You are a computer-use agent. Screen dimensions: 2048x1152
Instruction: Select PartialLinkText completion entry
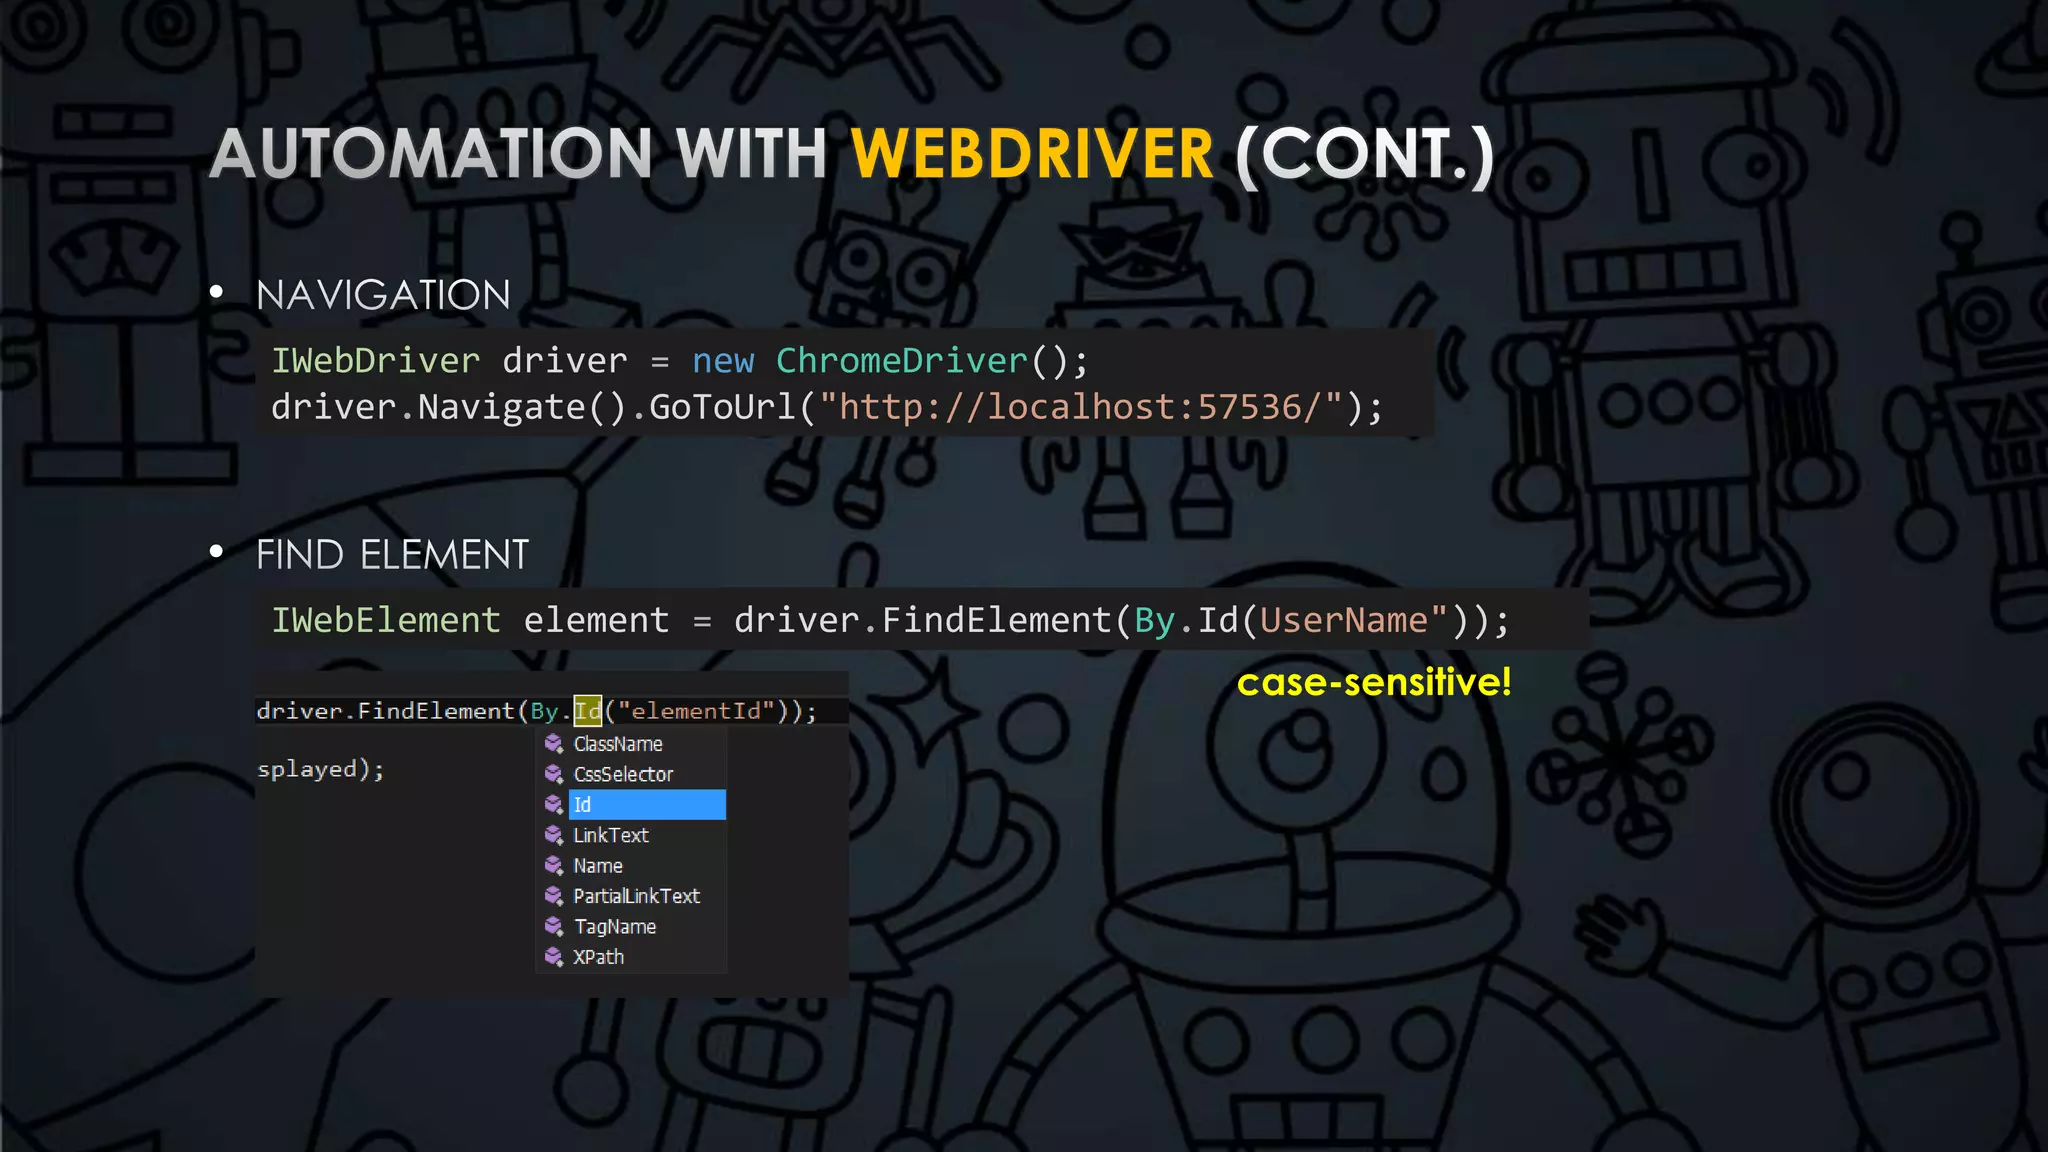point(636,896)
